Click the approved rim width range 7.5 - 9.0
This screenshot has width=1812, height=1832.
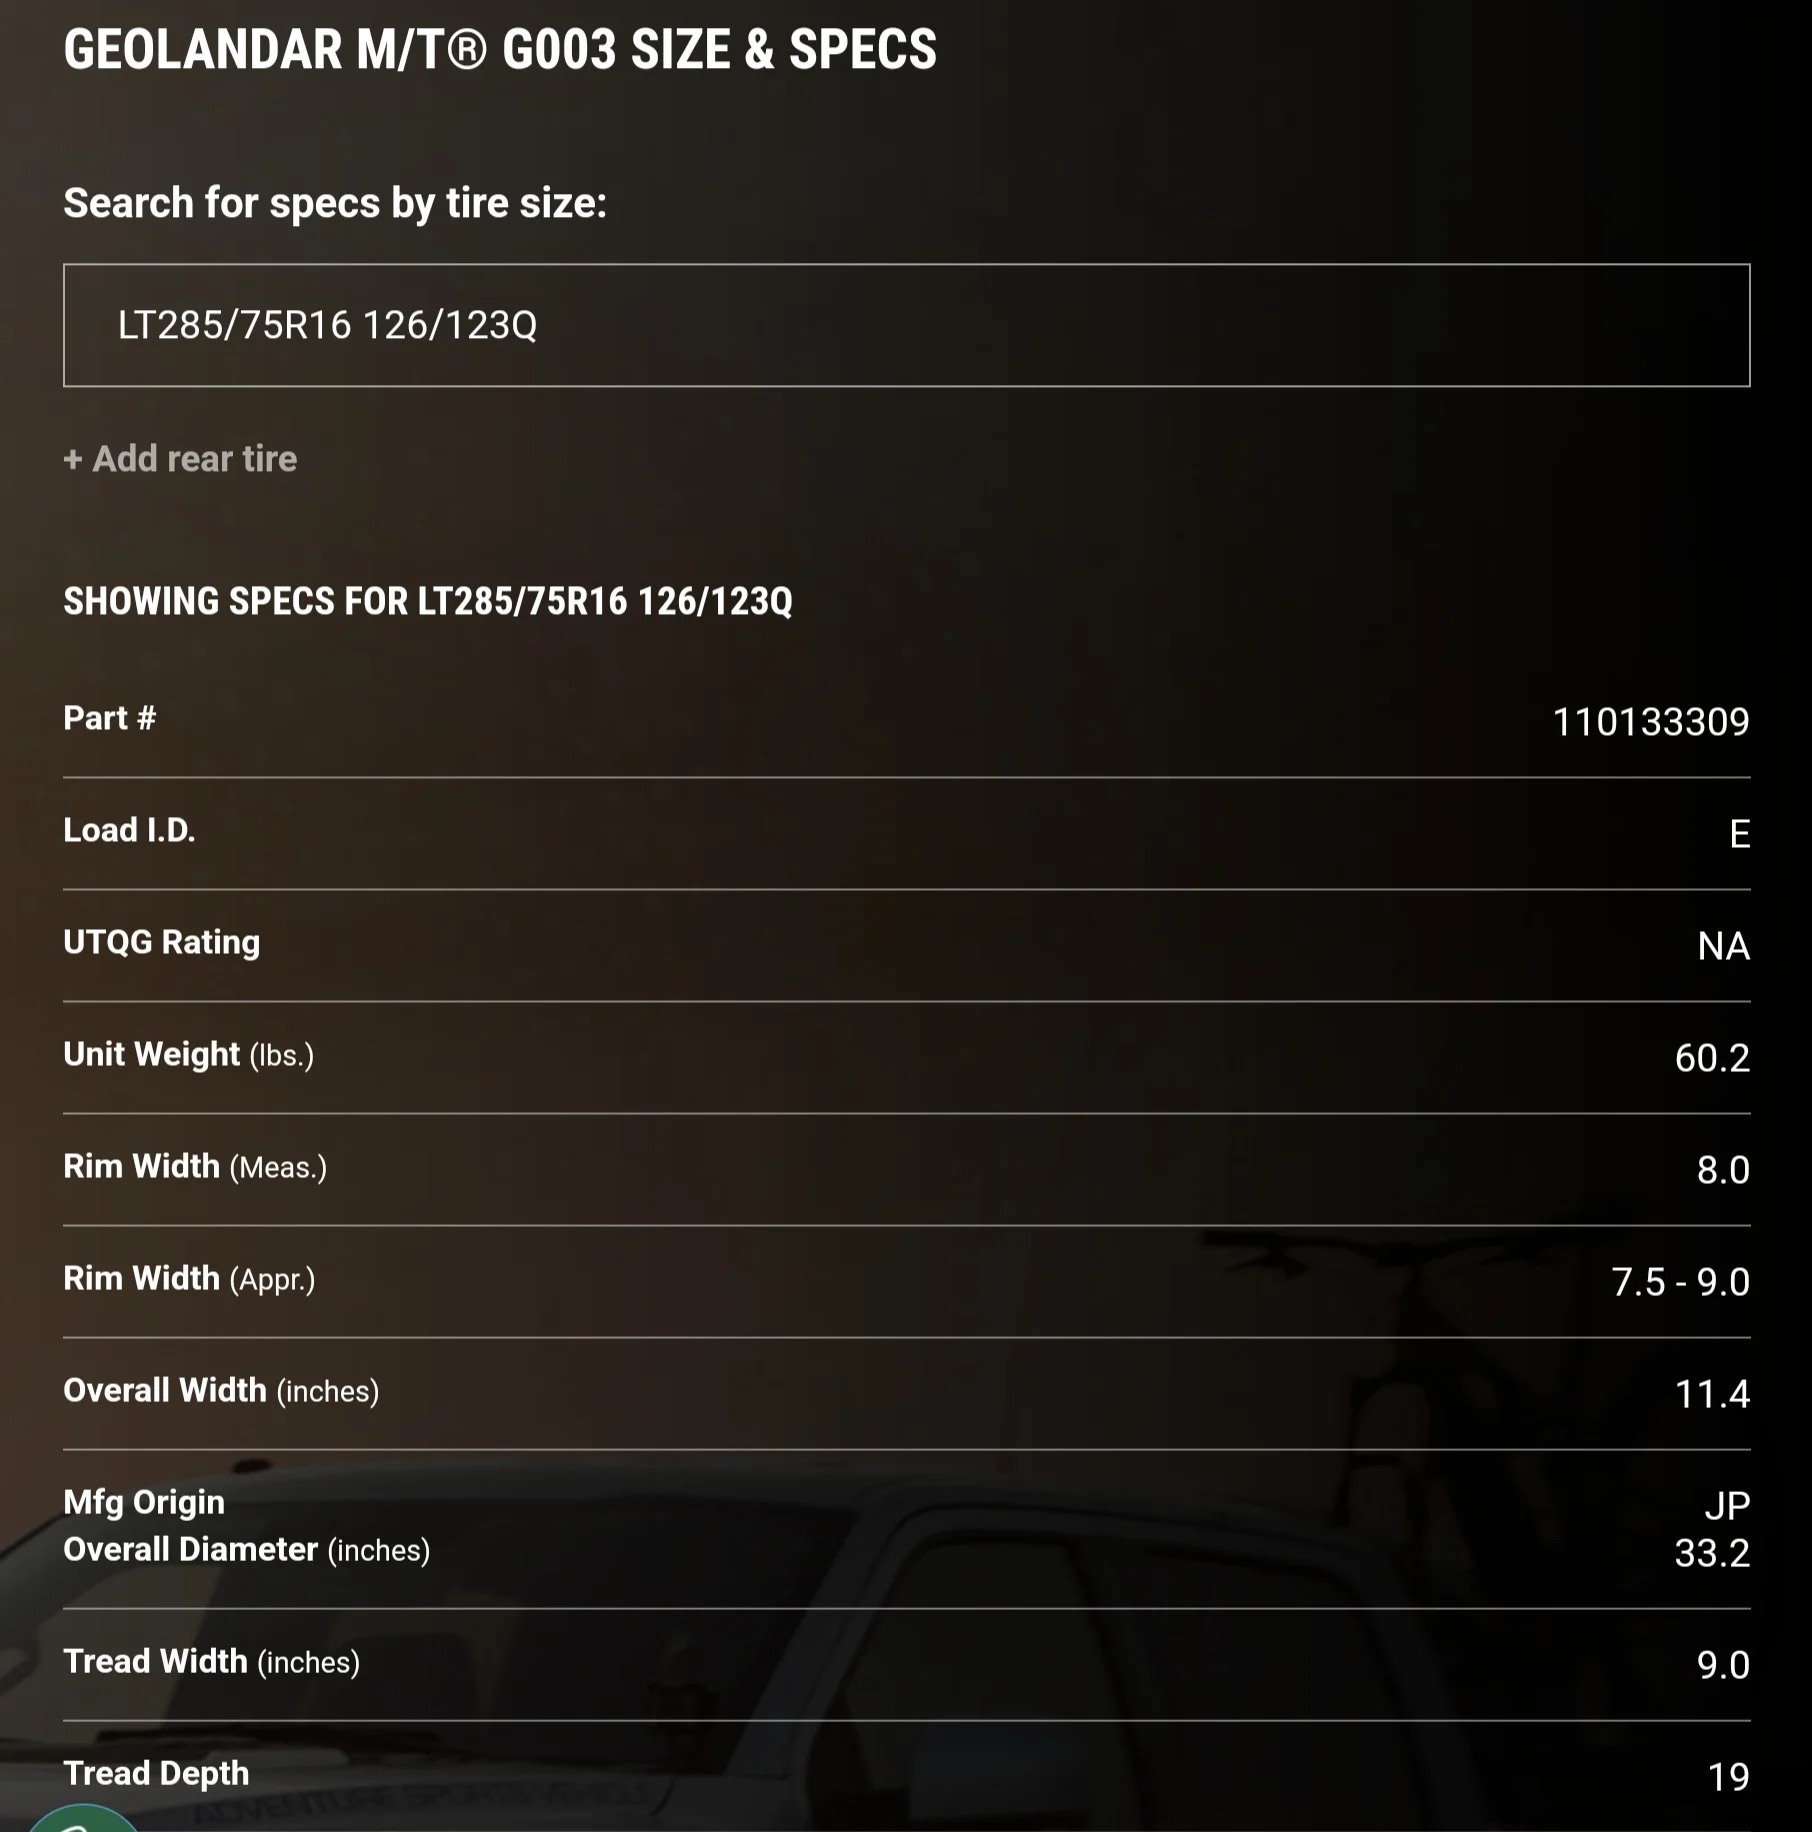[1680, 1282]
